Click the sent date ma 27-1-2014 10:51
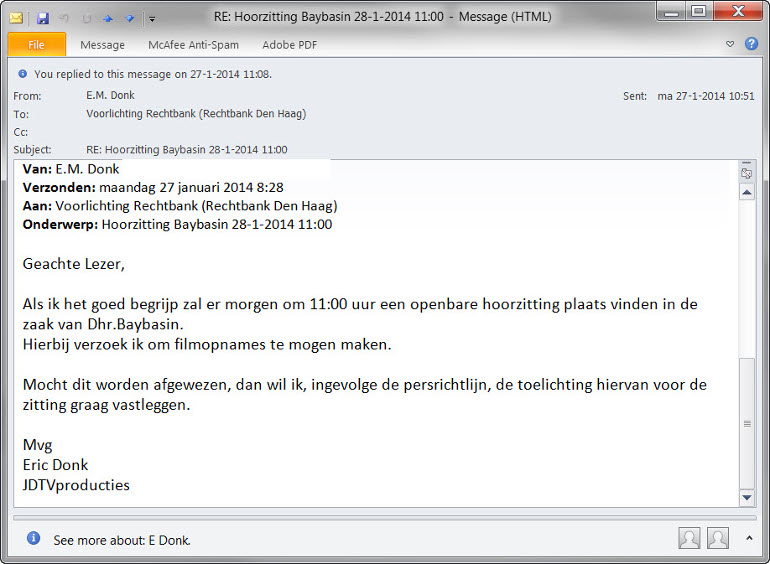The height and width of the screenshot is (564, 770). 706,96
